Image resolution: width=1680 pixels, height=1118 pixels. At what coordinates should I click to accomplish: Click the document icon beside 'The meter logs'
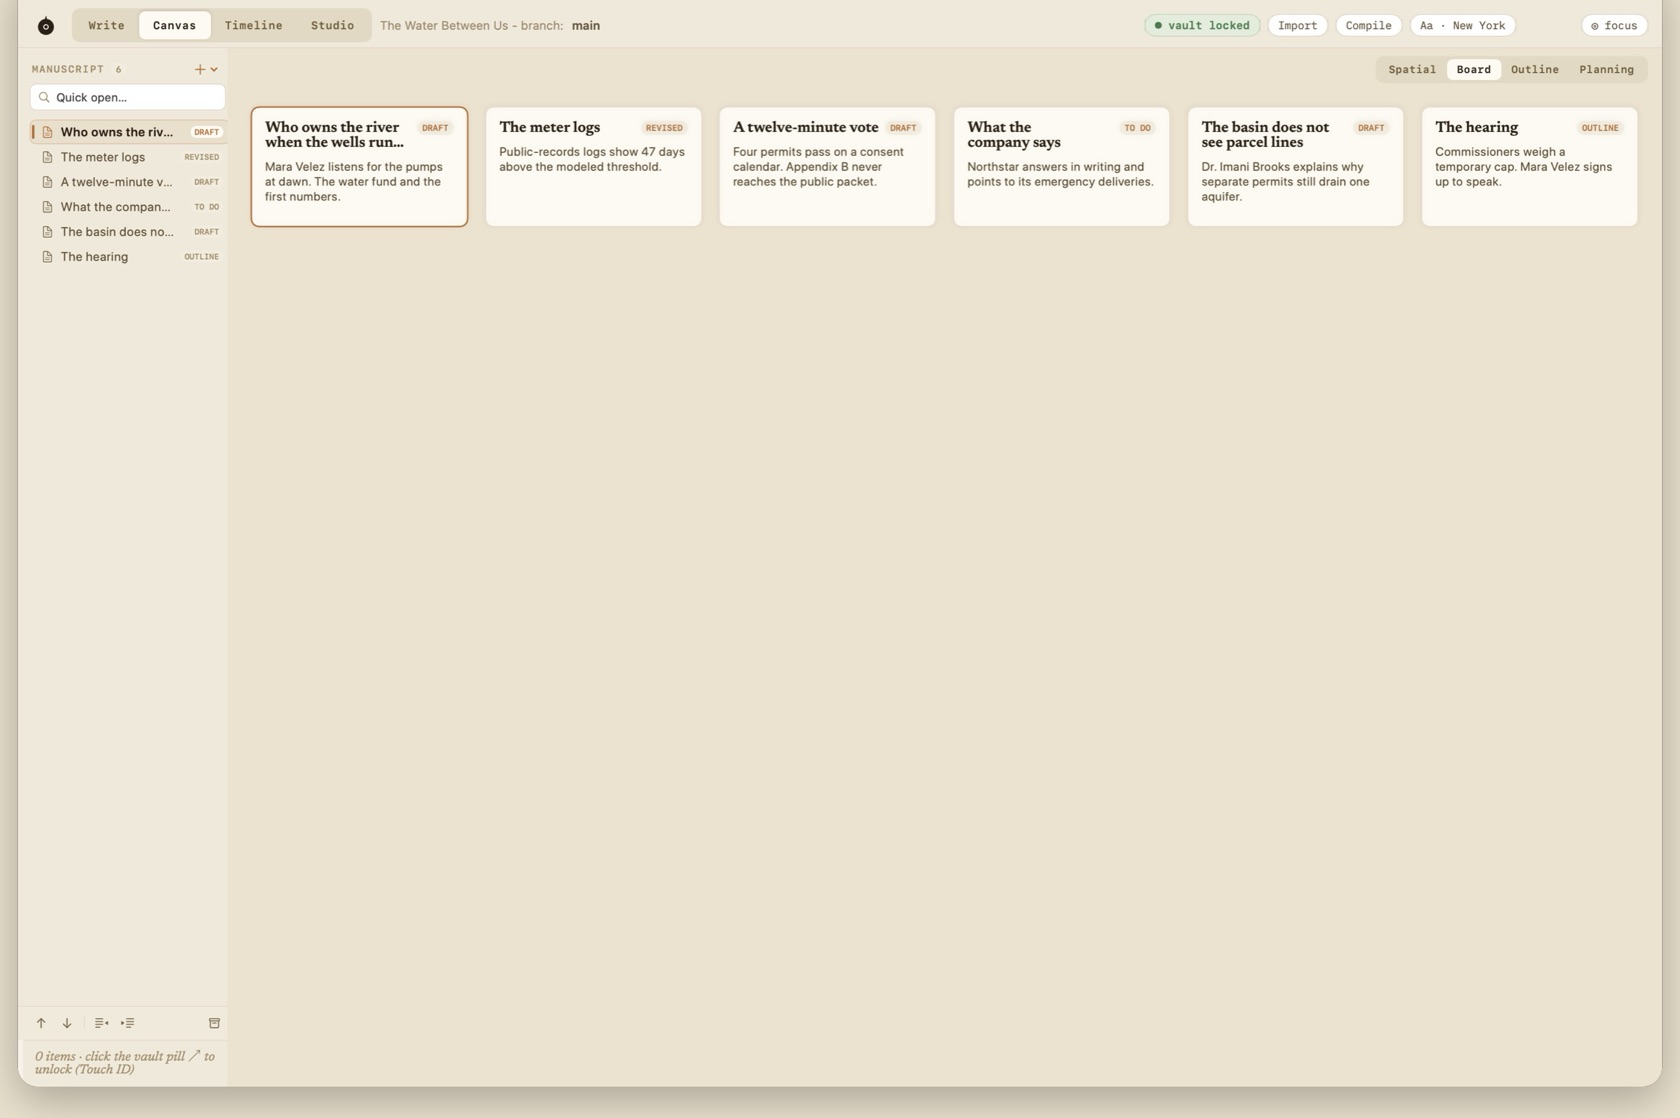[47, 157]
